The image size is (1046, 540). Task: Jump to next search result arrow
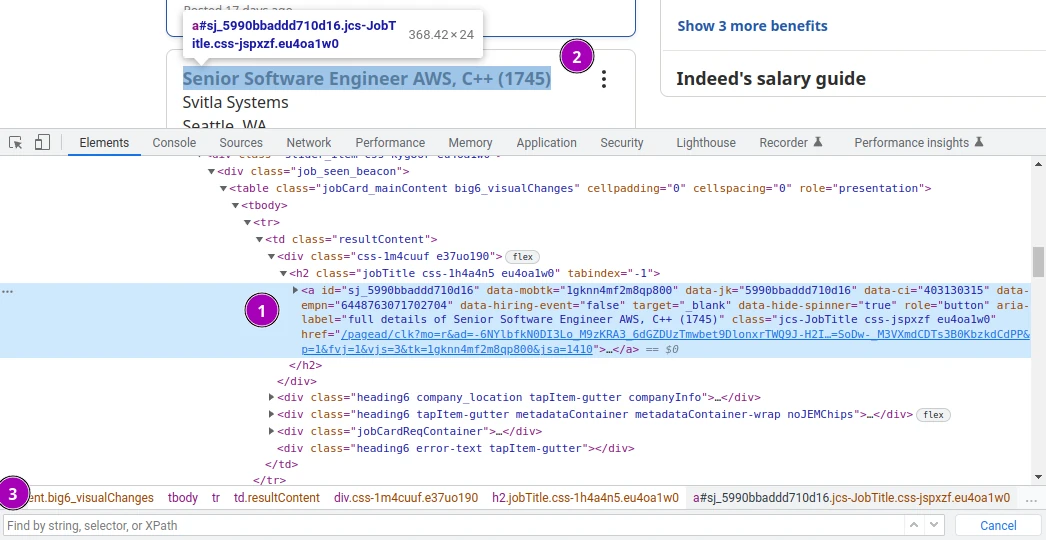[x=935, y=525]
